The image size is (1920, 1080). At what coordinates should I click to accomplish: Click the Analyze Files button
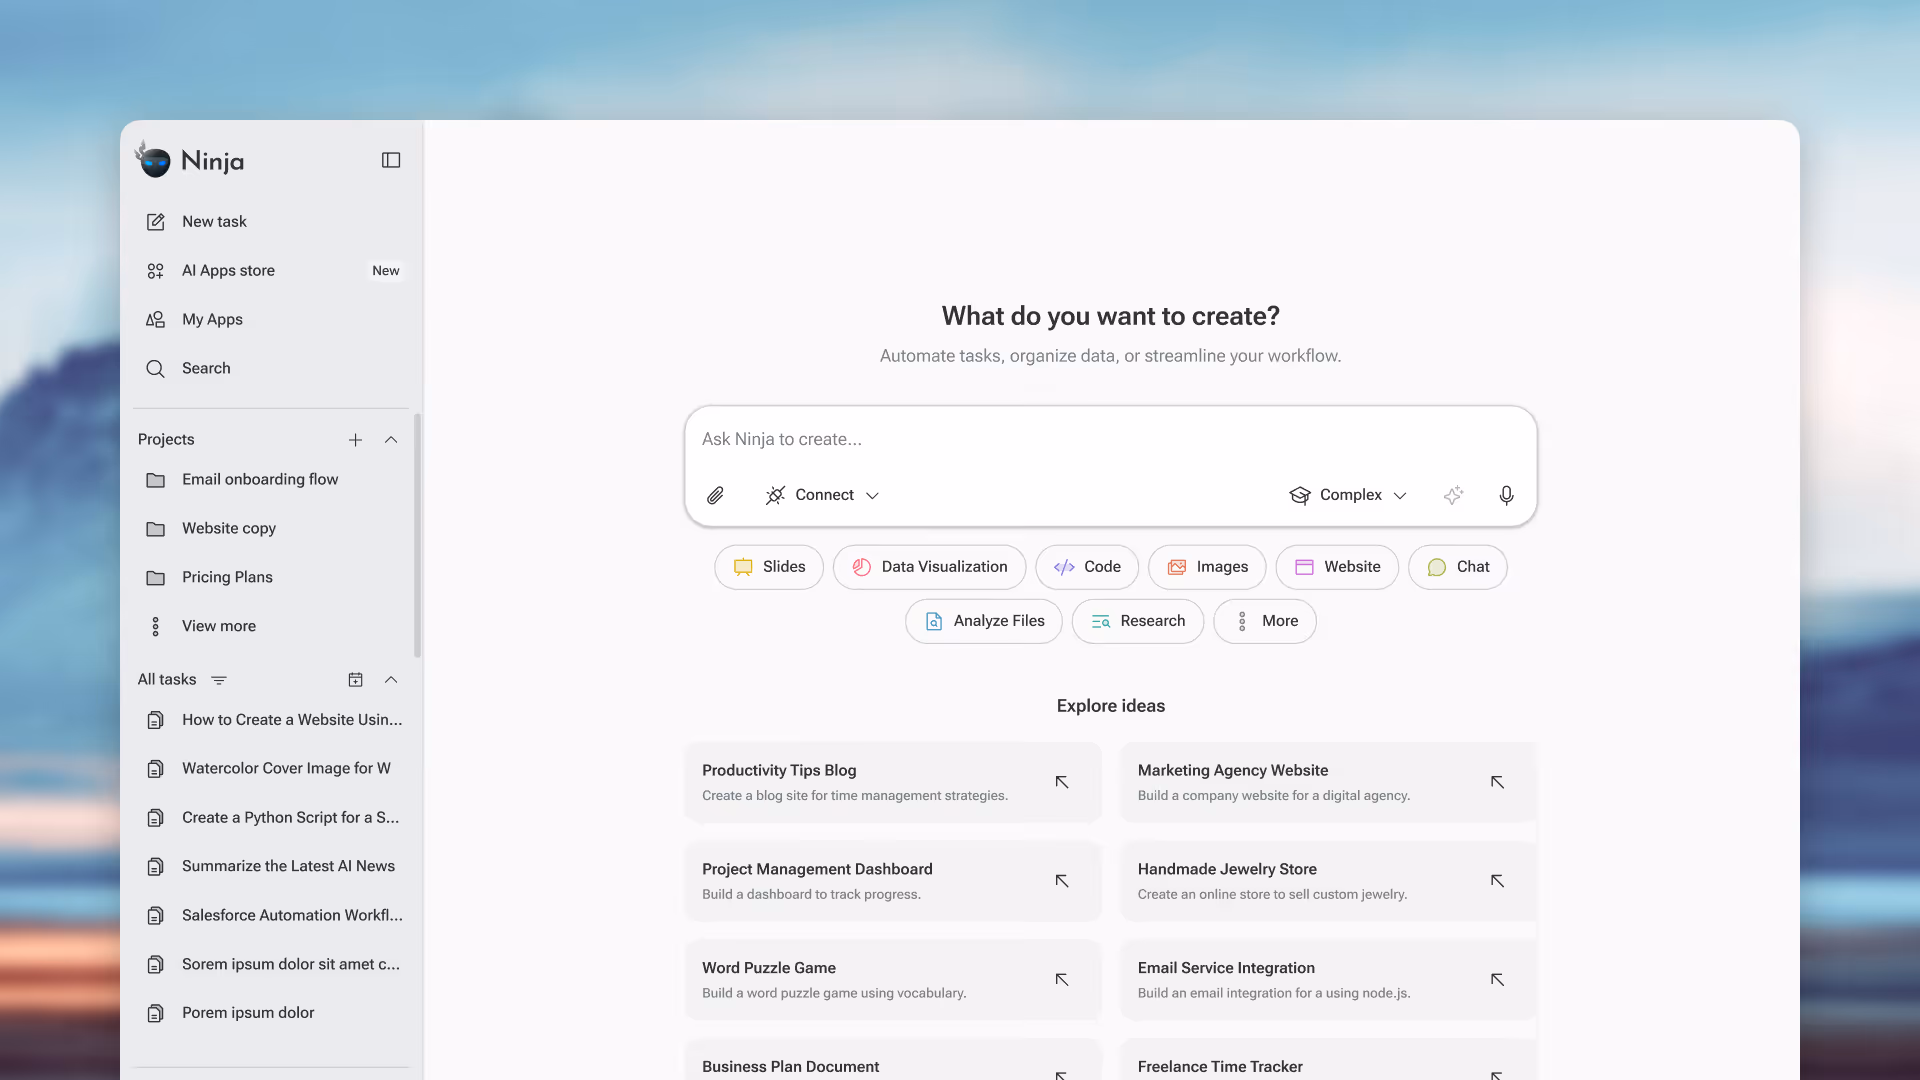(x=983, y=621)
